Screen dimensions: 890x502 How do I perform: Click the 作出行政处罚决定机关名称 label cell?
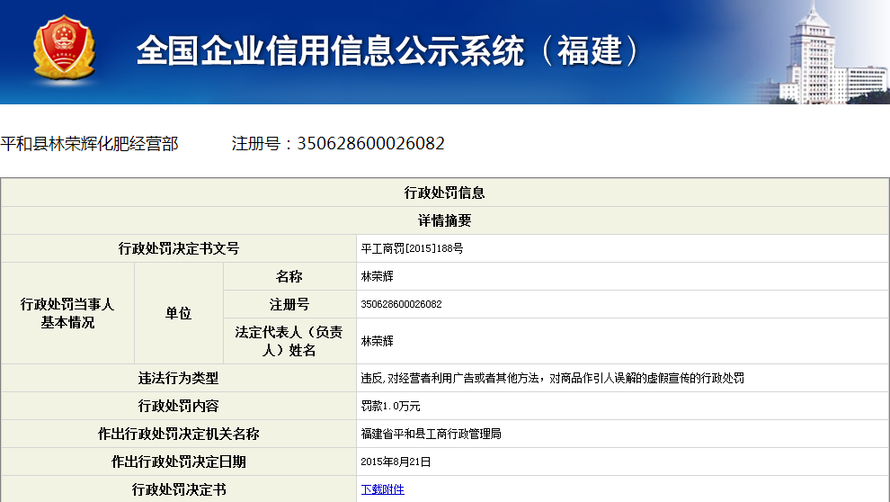pos(179,433)
